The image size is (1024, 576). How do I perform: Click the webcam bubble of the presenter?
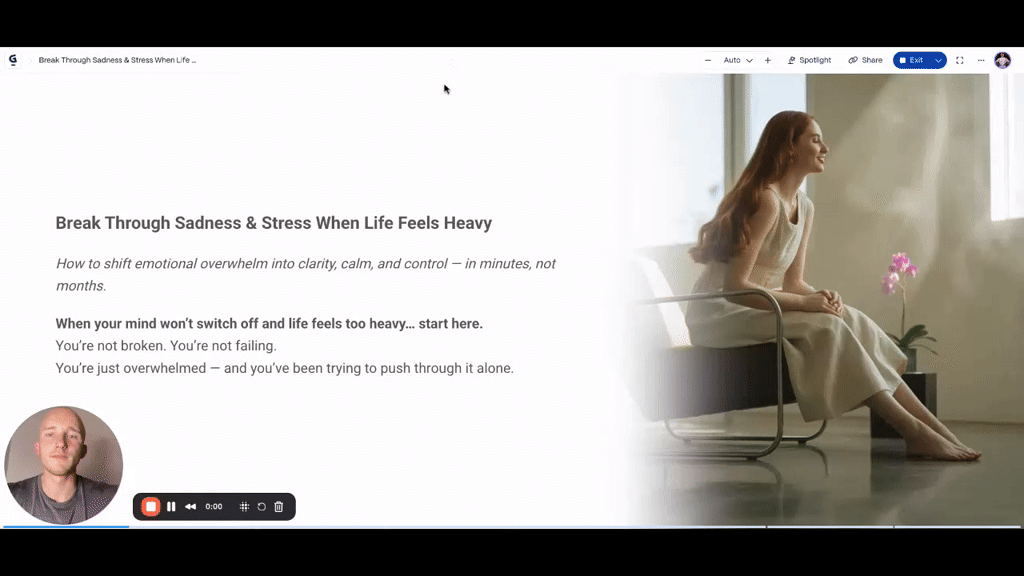pos(63,466)
